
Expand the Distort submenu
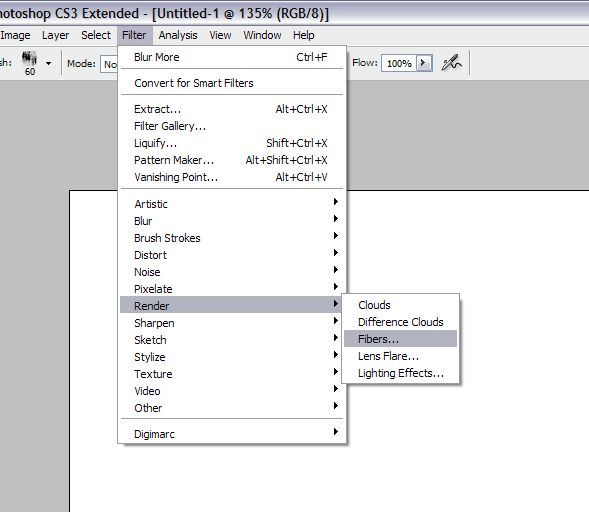(x=231, y=255)
